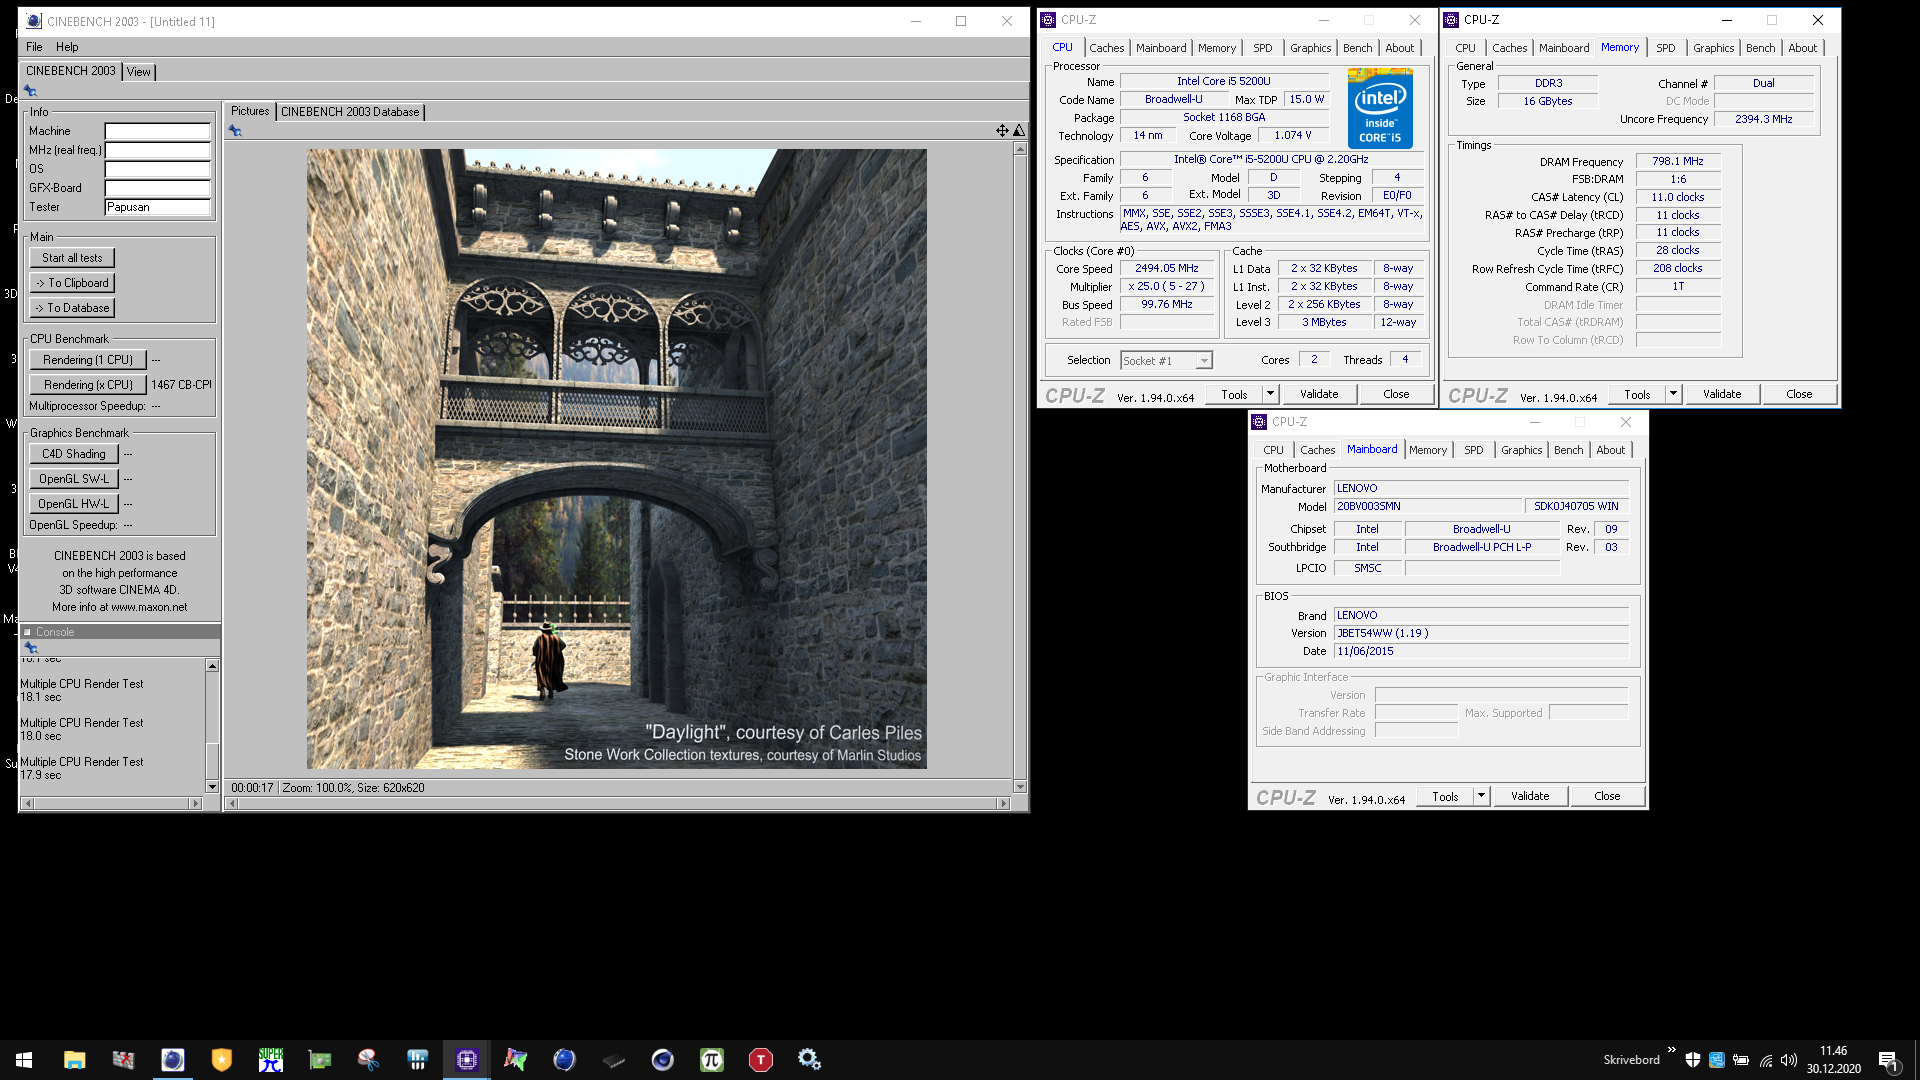Click the clock showing 11.46

(x=1833, y=1051)
